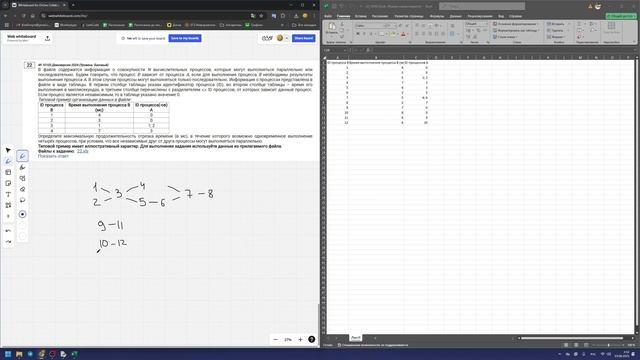The width and height of the screenshot is (640, 360).
Task: Reload the whiteboard page in browser
Action: tap(24, 16)
